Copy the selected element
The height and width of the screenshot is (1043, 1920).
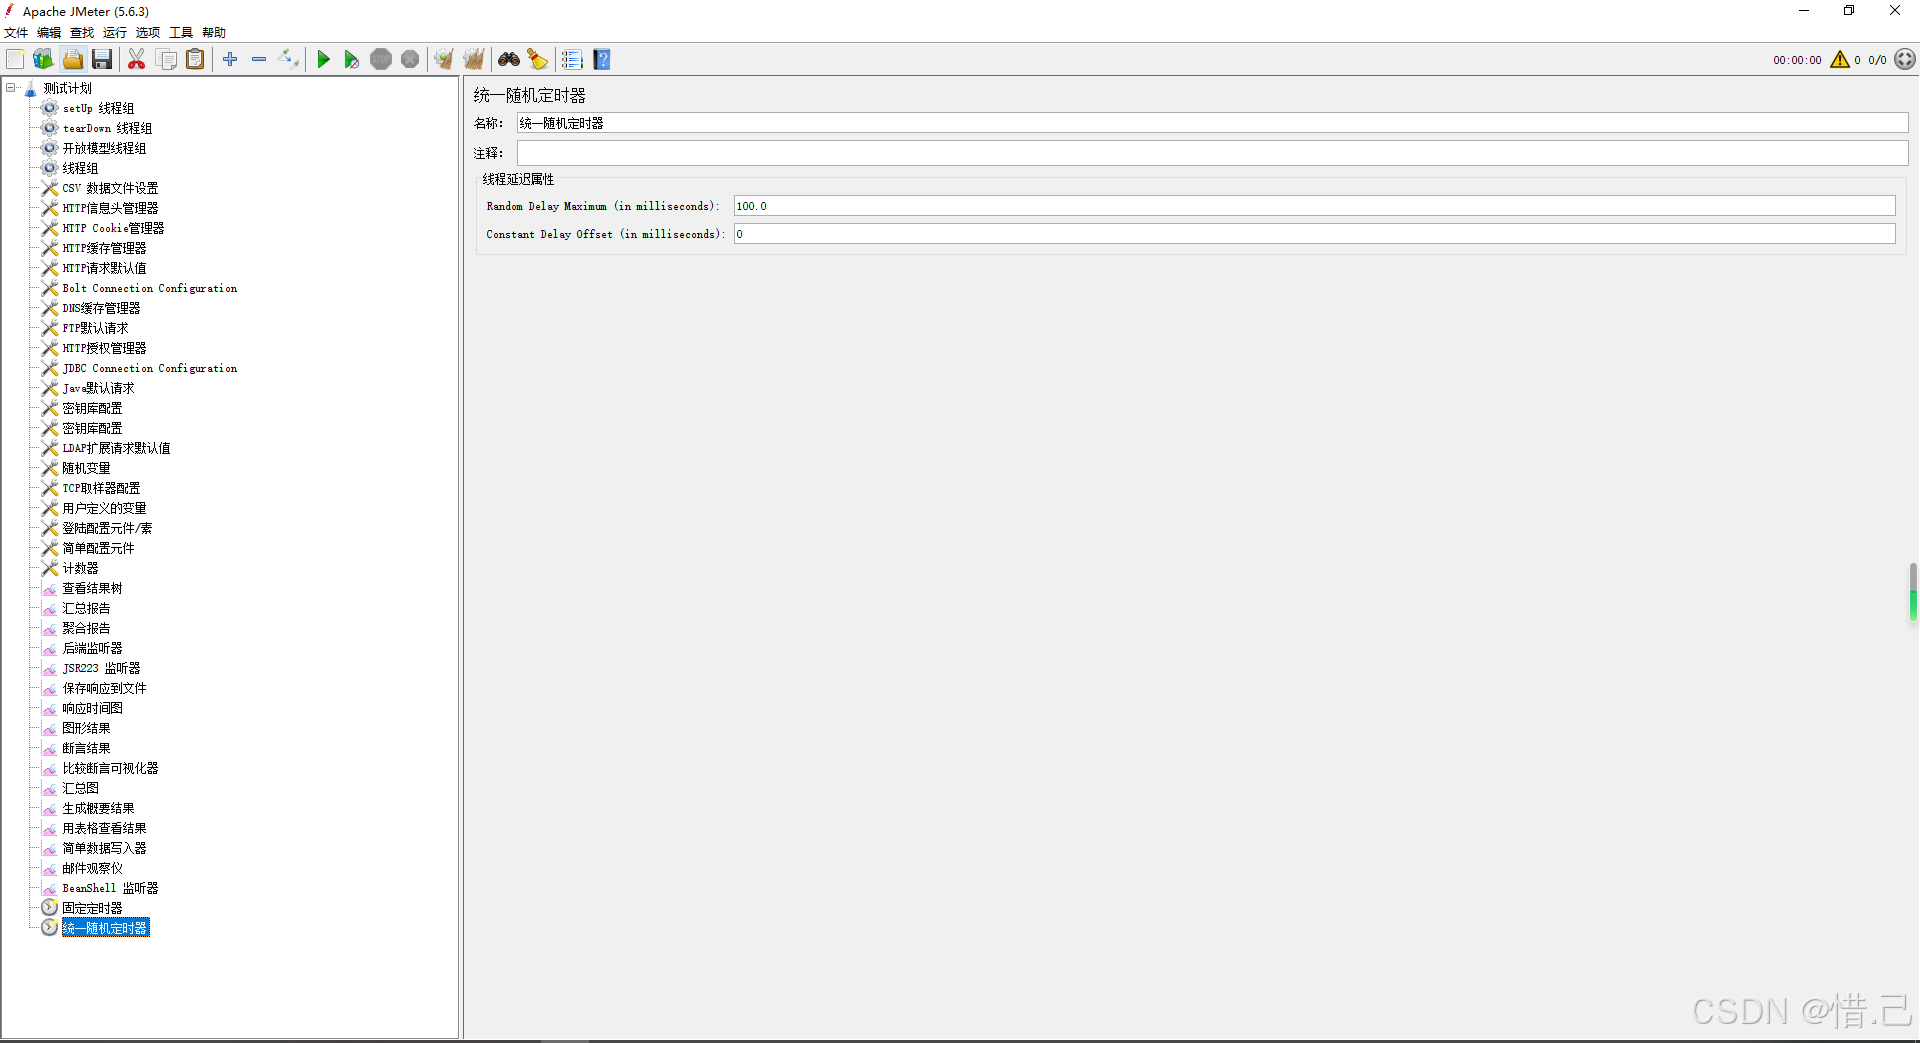[167, 60]
